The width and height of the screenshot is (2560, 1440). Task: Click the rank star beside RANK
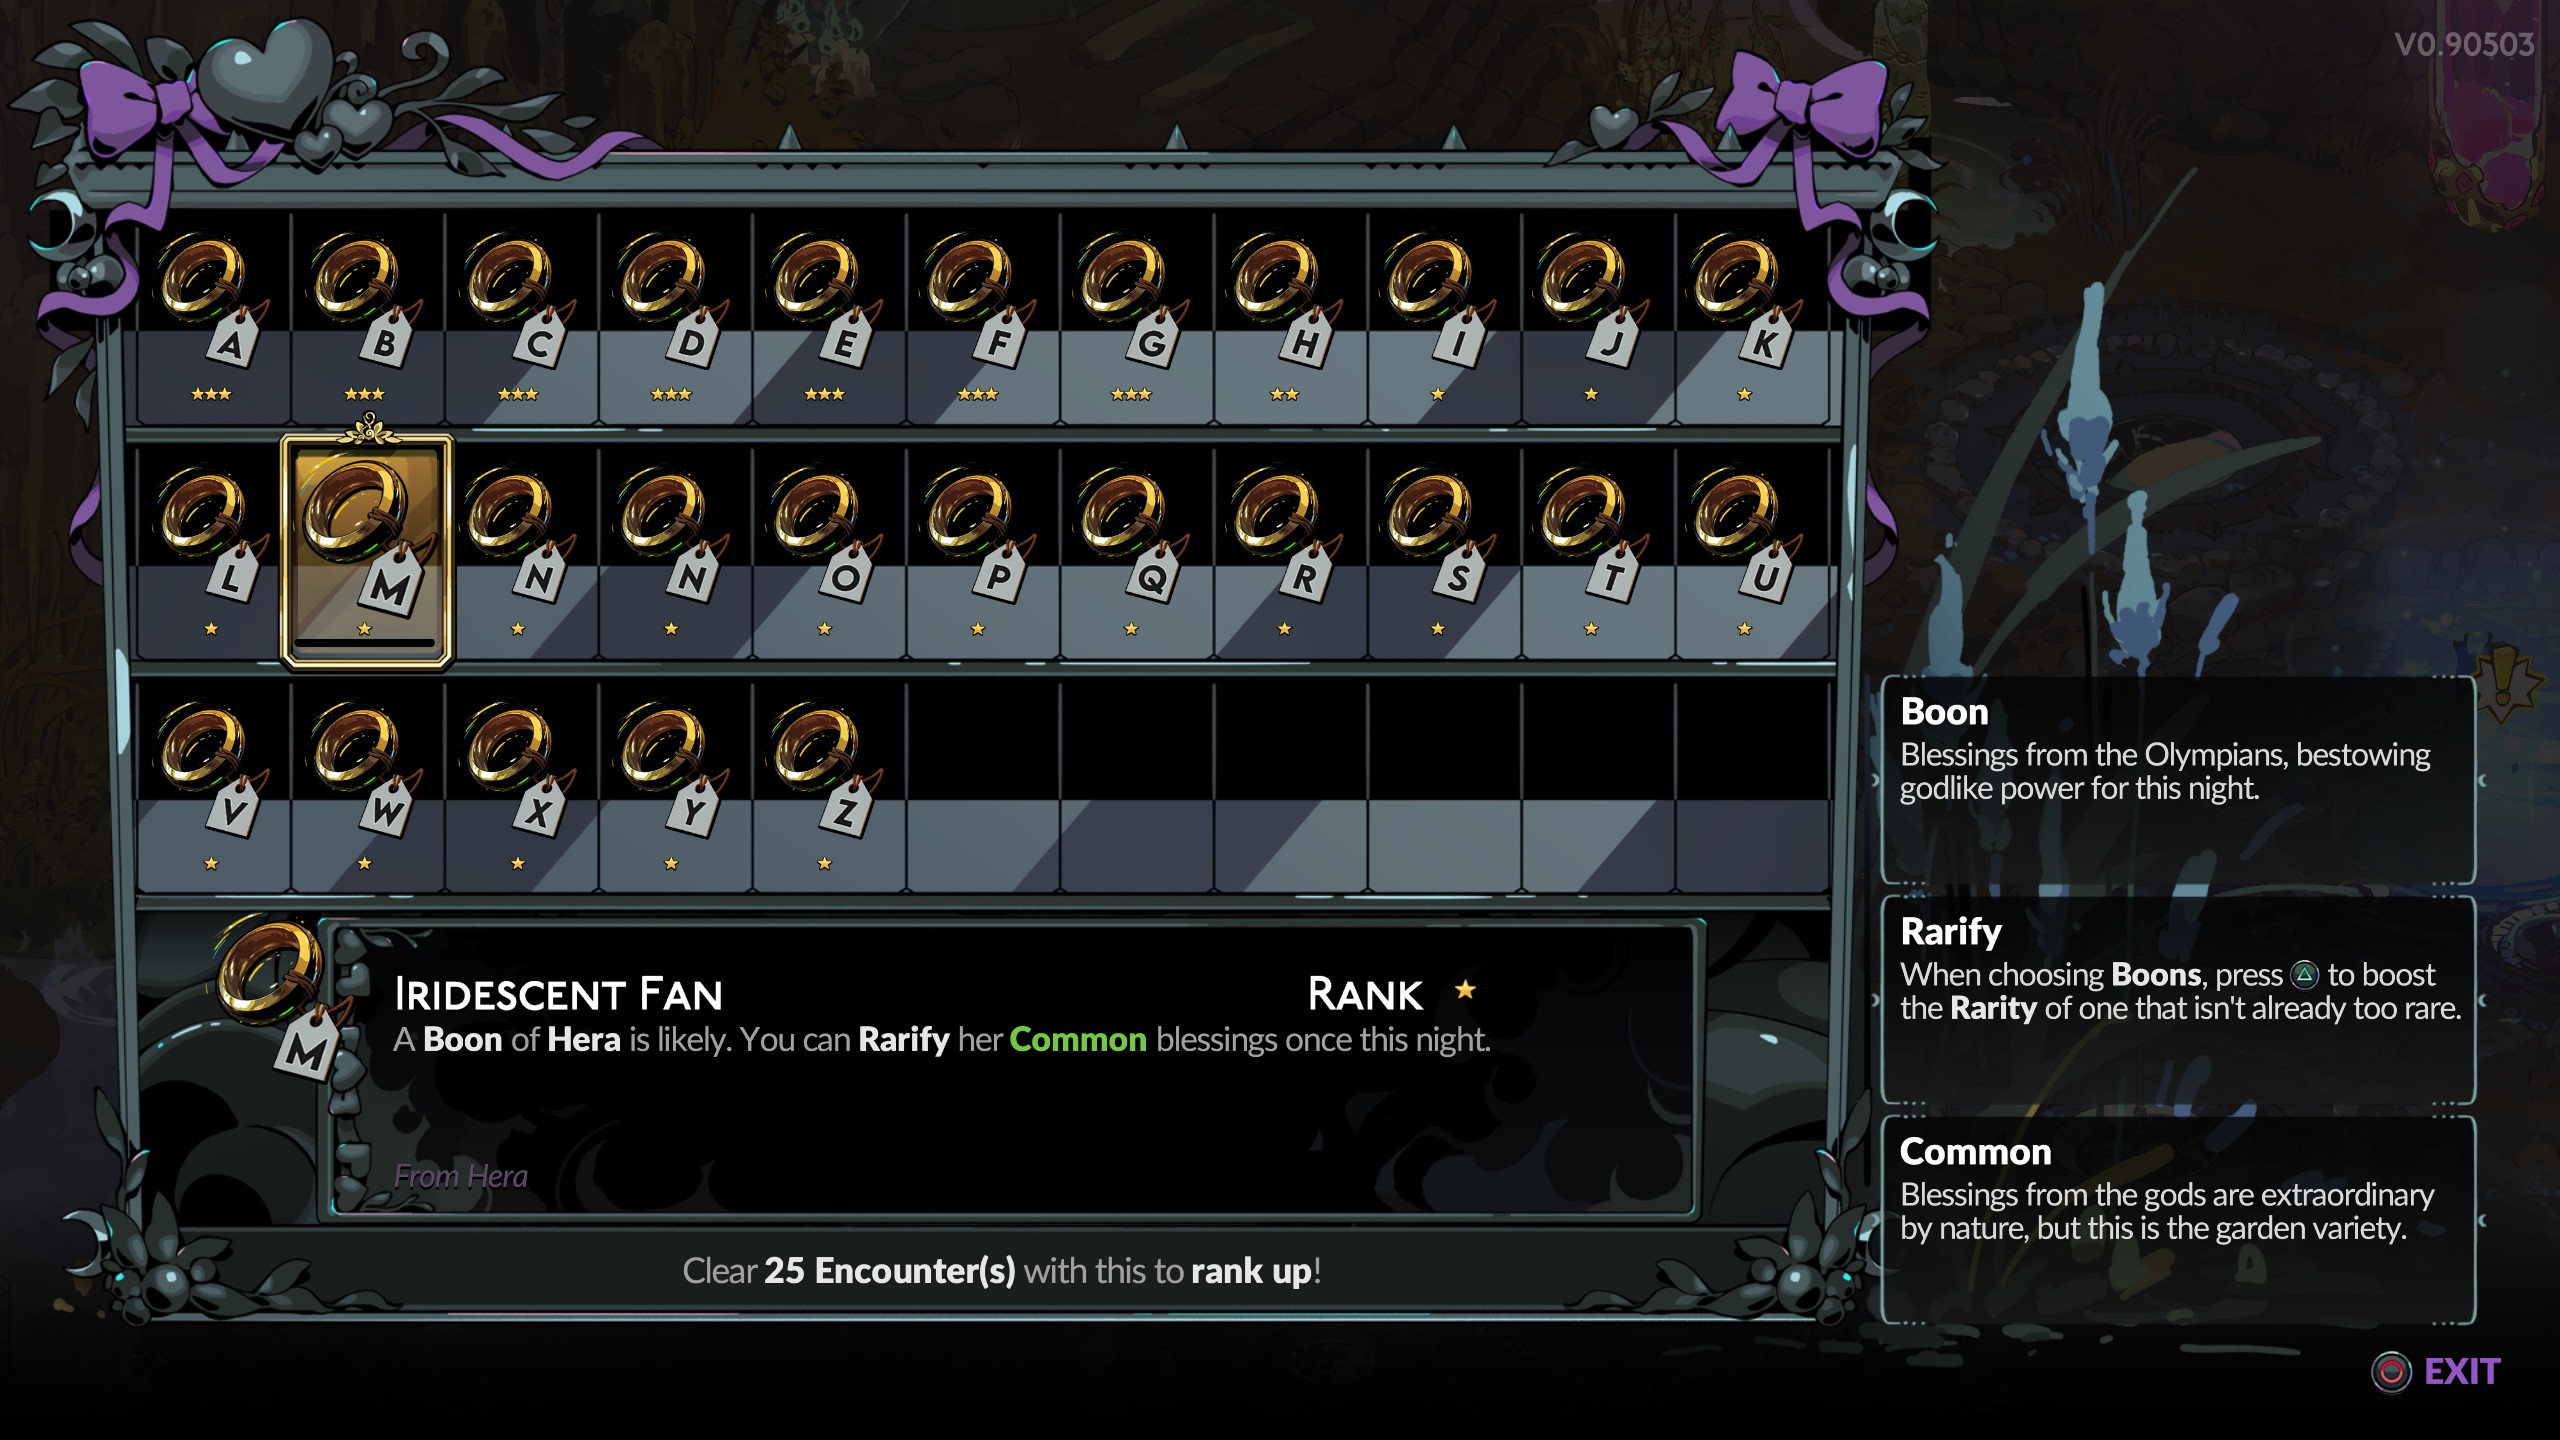[x=1465, y=990]
